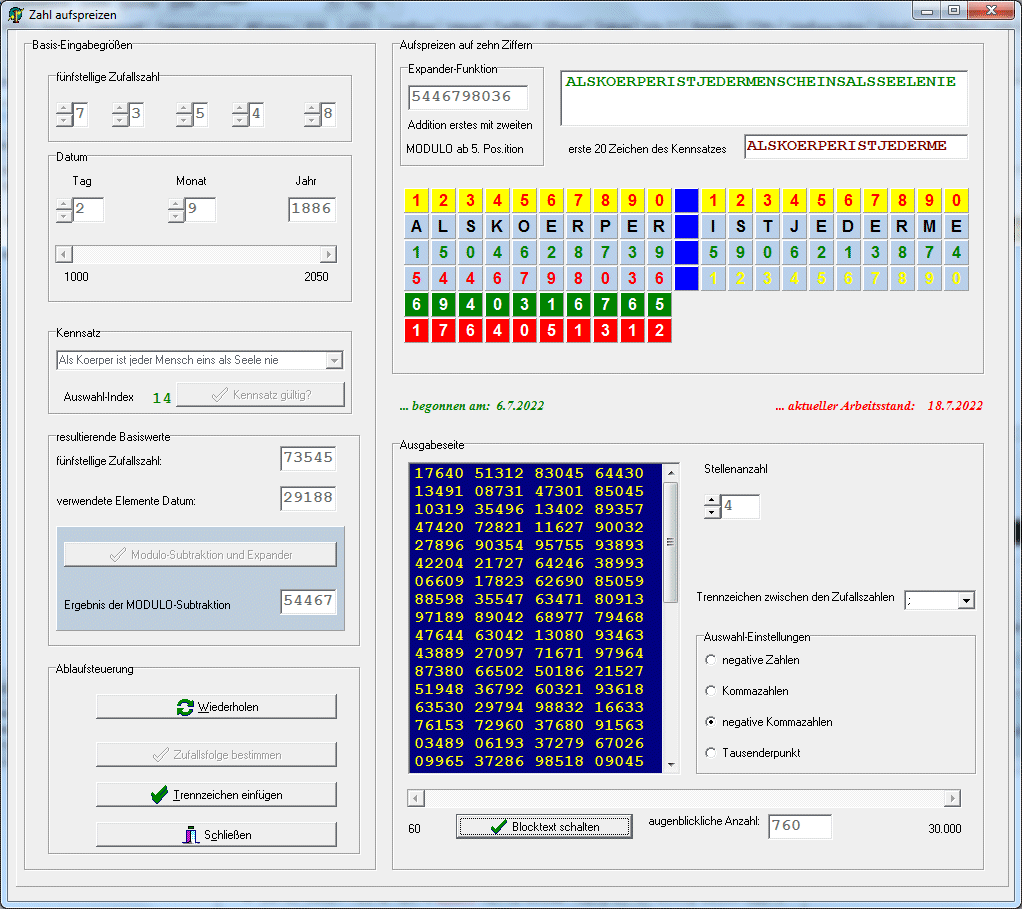
Task: Click the begonnen am 6.7.2022 text
Action: pos(472,406)
